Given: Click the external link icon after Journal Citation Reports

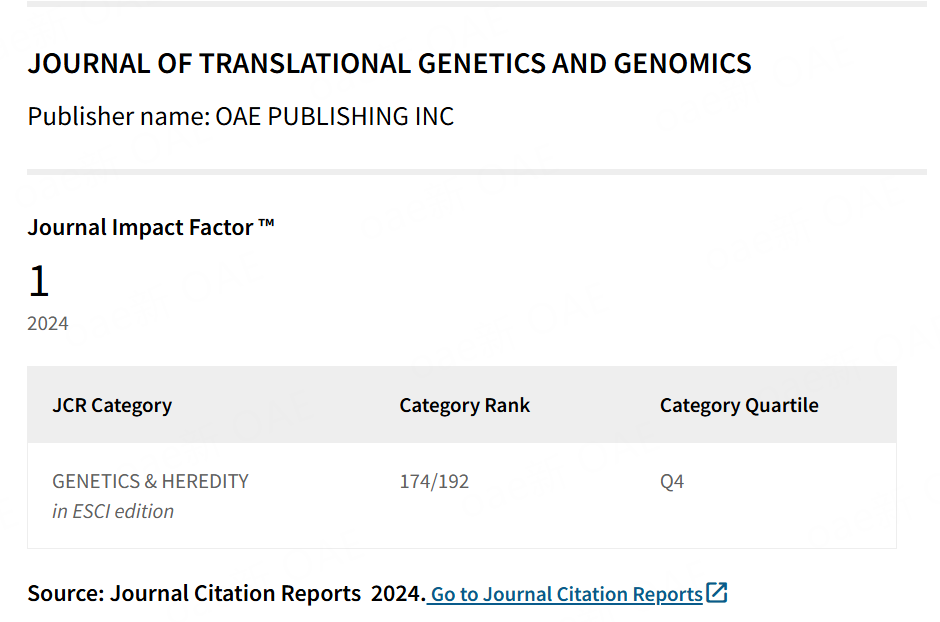Looking at the screenshot, I should click(717, 593).
